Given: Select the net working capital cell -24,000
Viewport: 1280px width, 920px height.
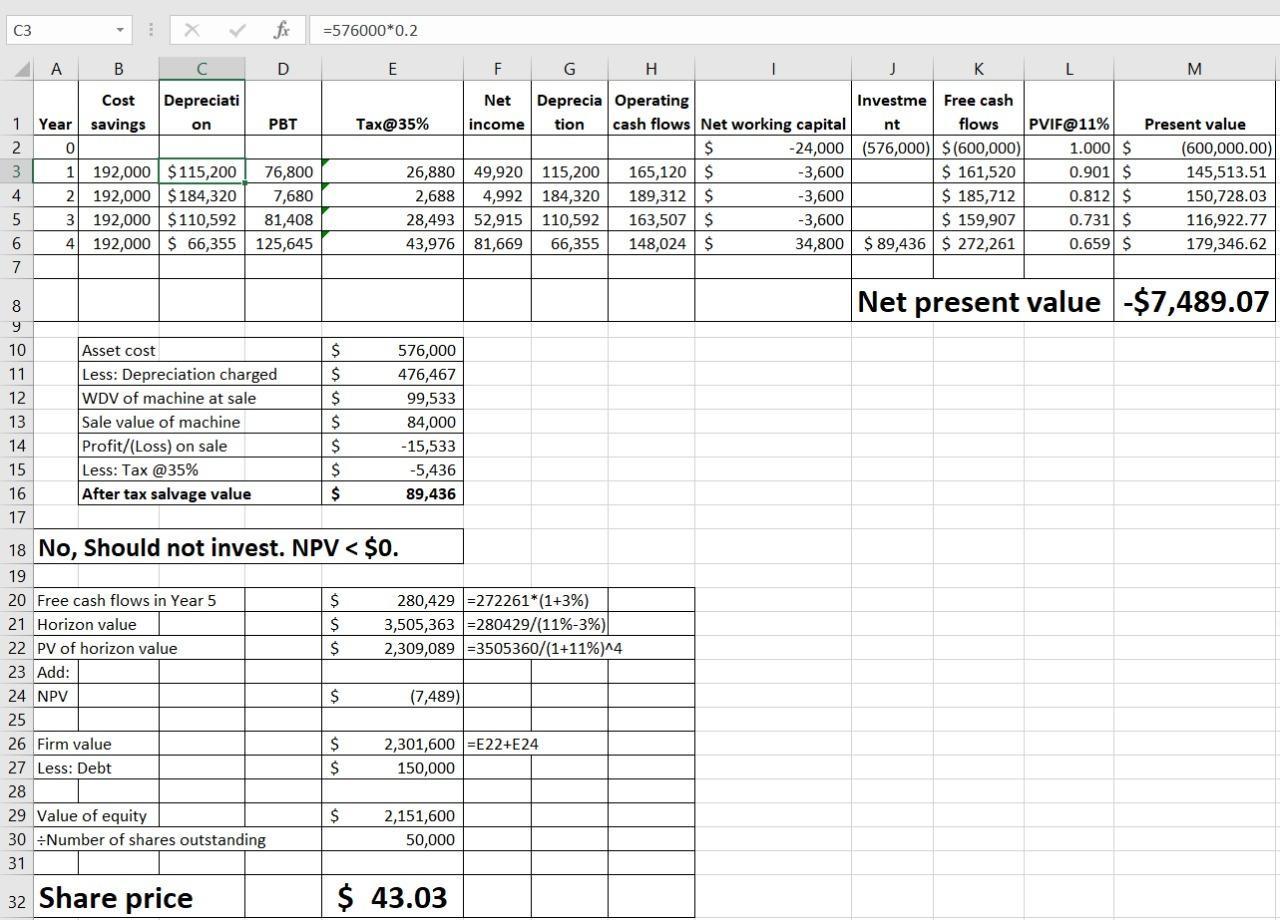Looking at the screenshot, I should click(773, 148).
